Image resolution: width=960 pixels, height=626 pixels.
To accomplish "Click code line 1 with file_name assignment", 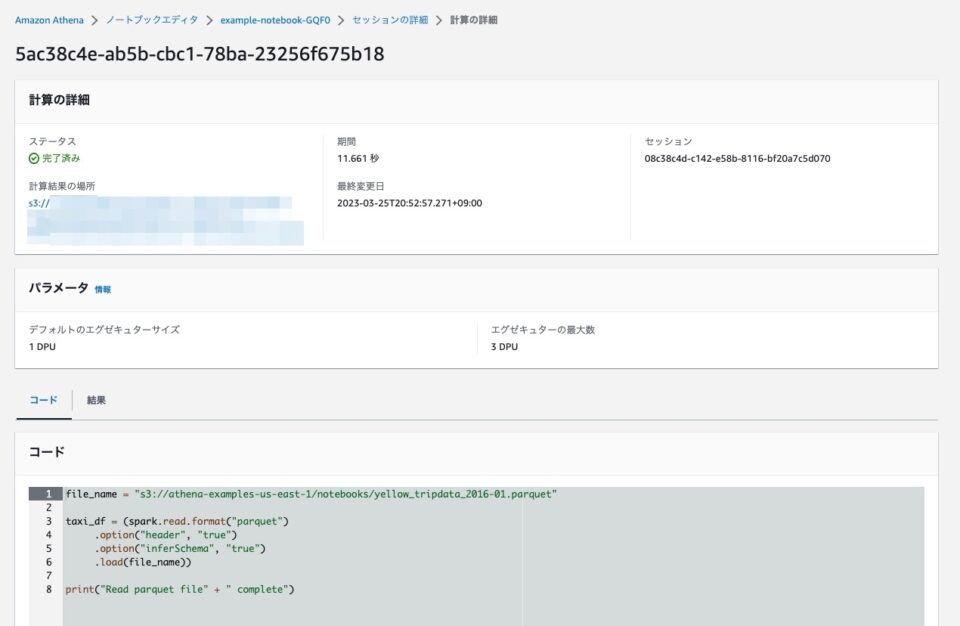I will pos(311,494).
